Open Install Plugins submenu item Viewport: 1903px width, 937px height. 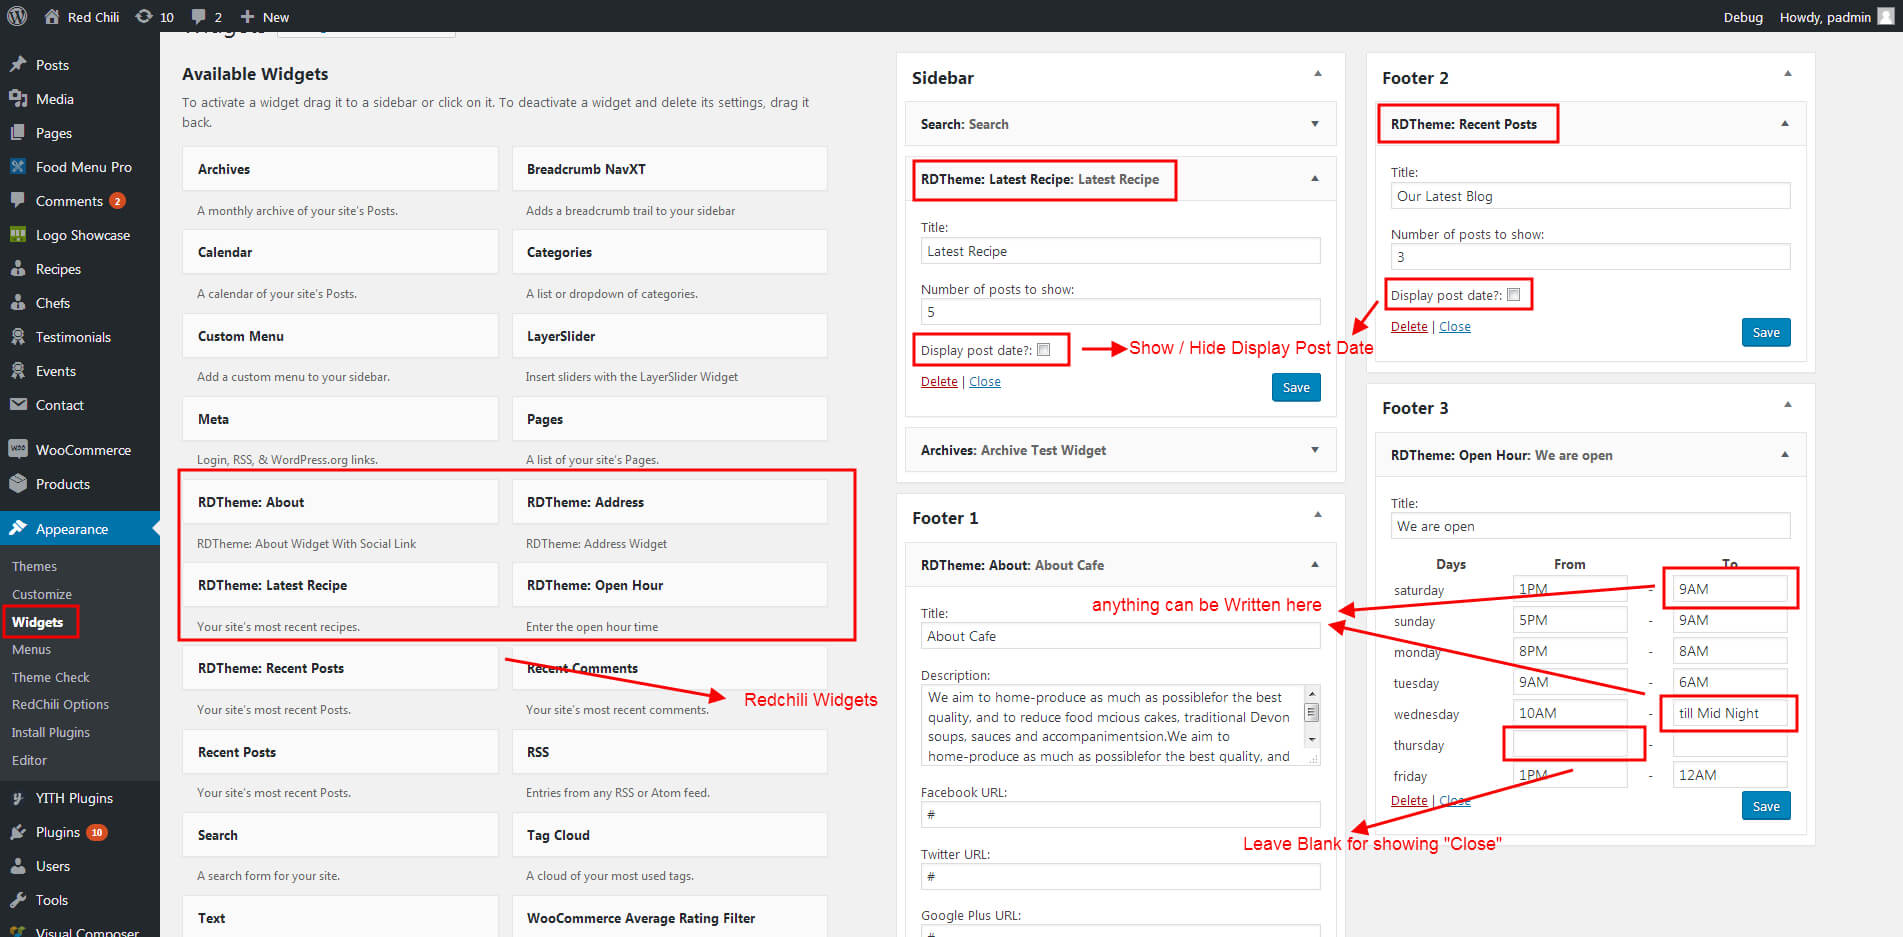[x=50, y=732]
